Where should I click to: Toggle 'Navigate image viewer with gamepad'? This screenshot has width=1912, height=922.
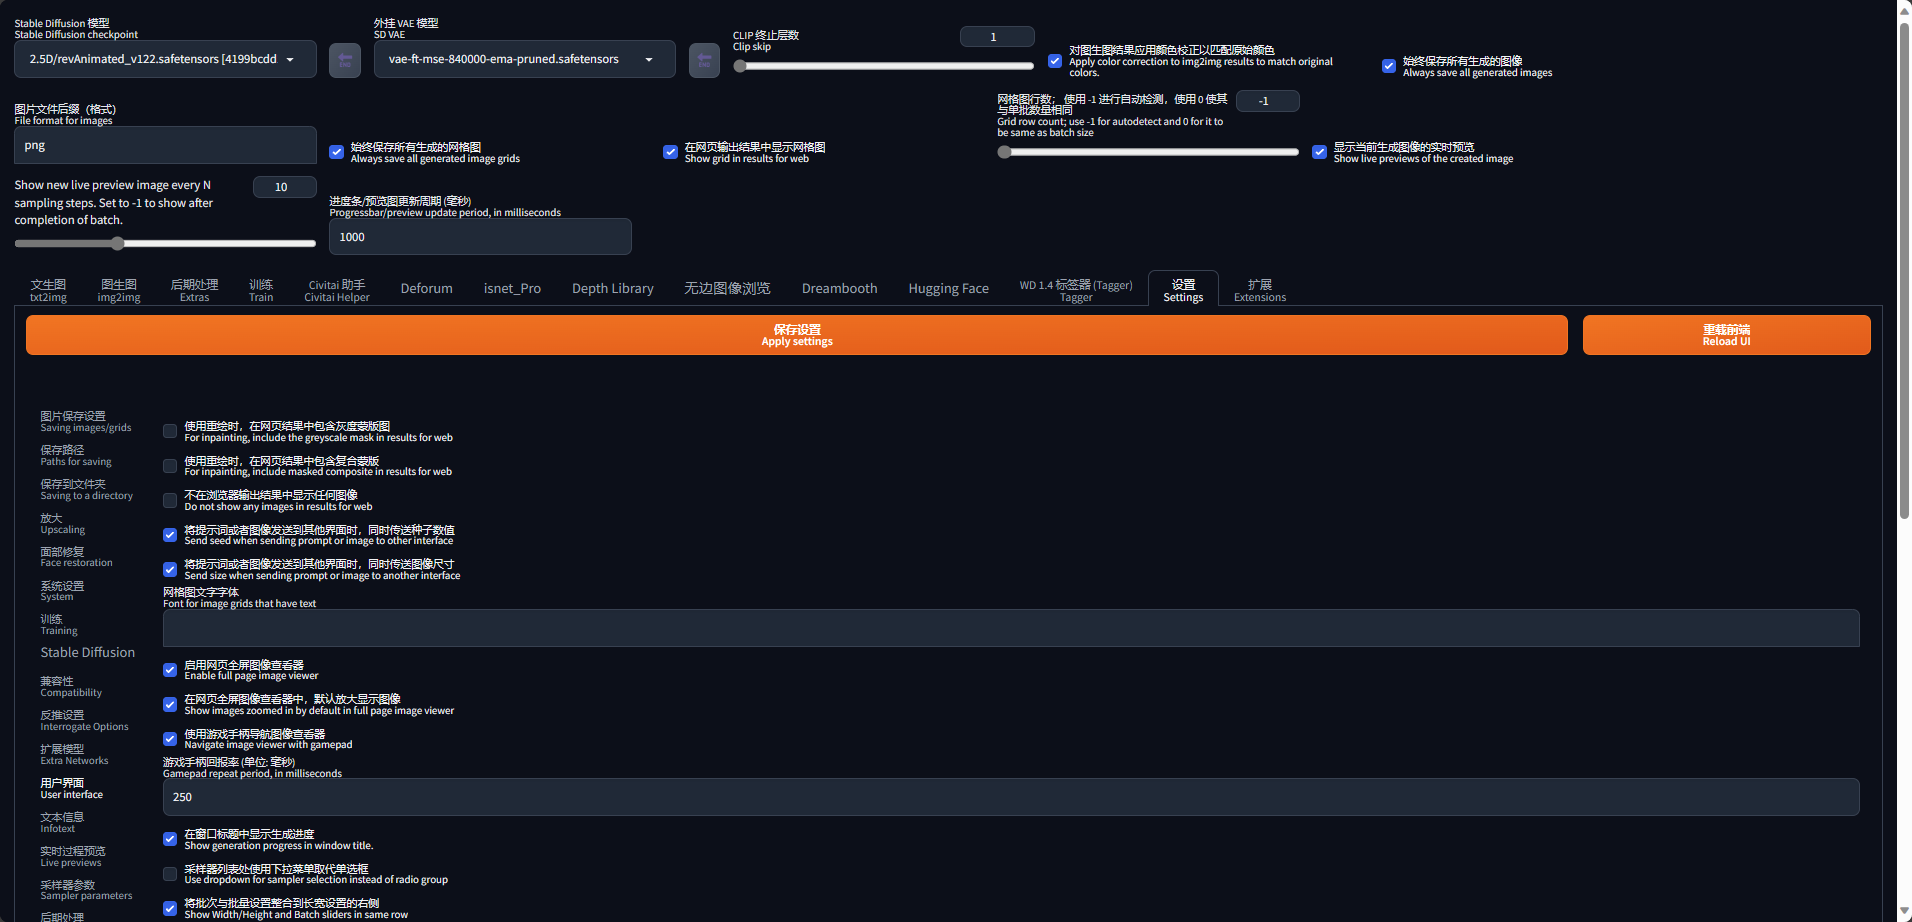(169, 739)
